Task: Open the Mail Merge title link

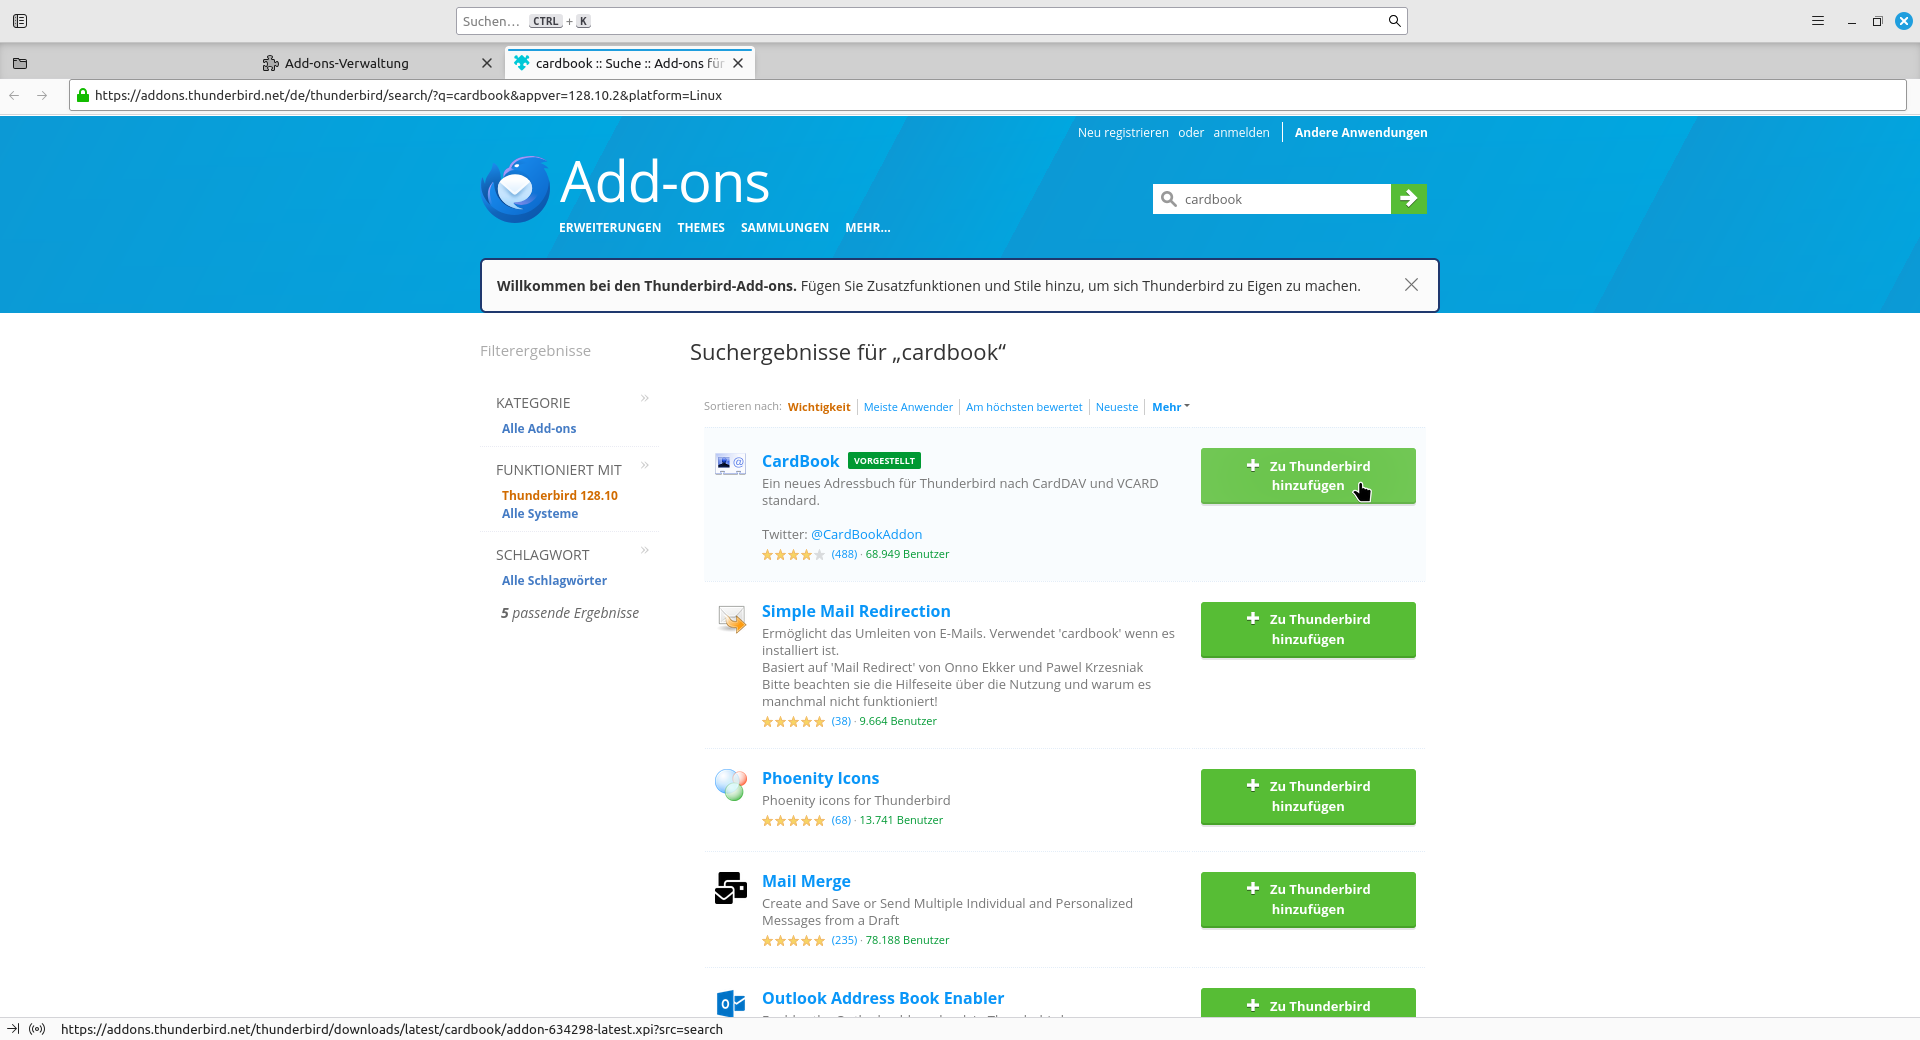Action: click(x=806, y=881)
